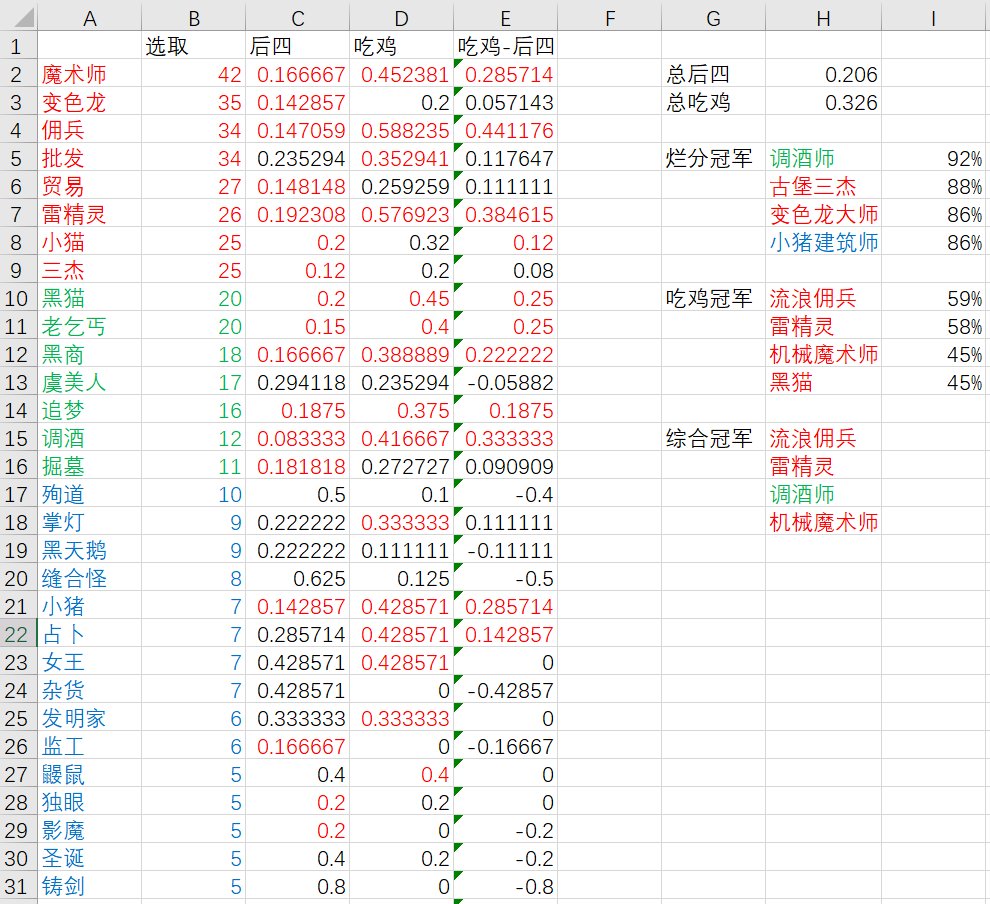
Task: Select column E header
Action: [x=506, y=18]
